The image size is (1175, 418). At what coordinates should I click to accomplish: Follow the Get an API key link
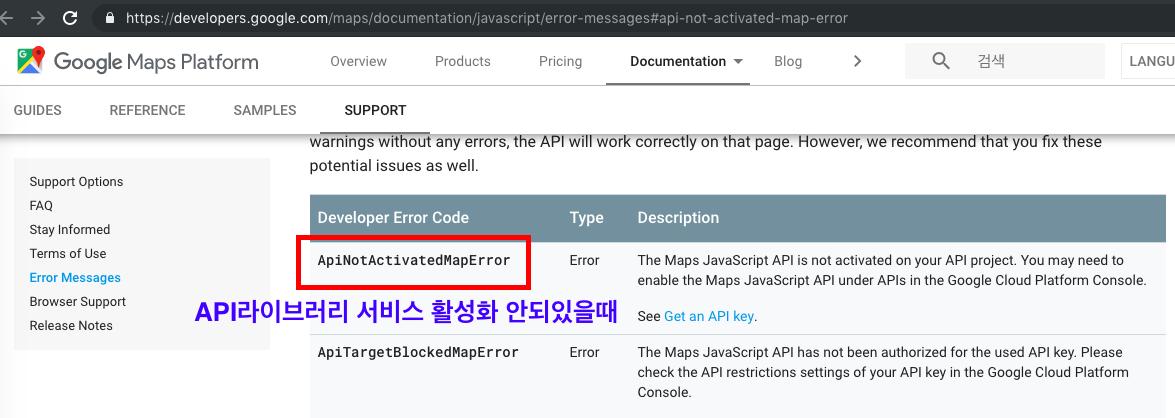click(708, 316)
